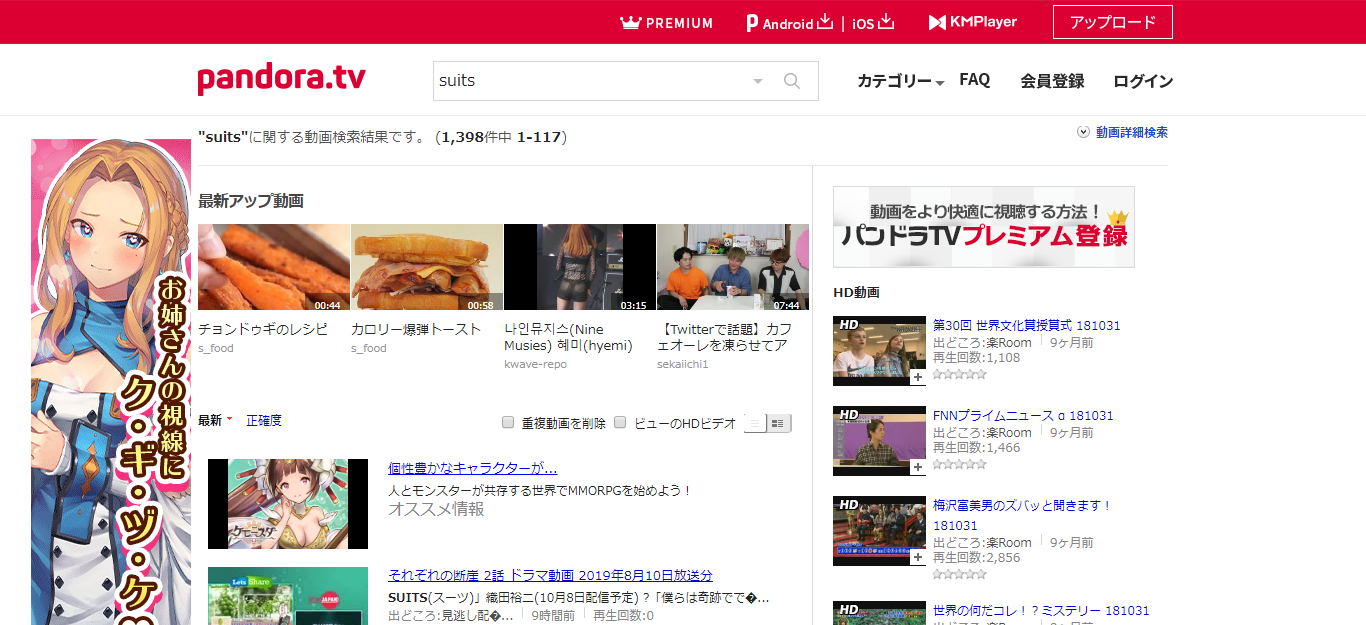Switch to the simple list view icon

[755, 423]
